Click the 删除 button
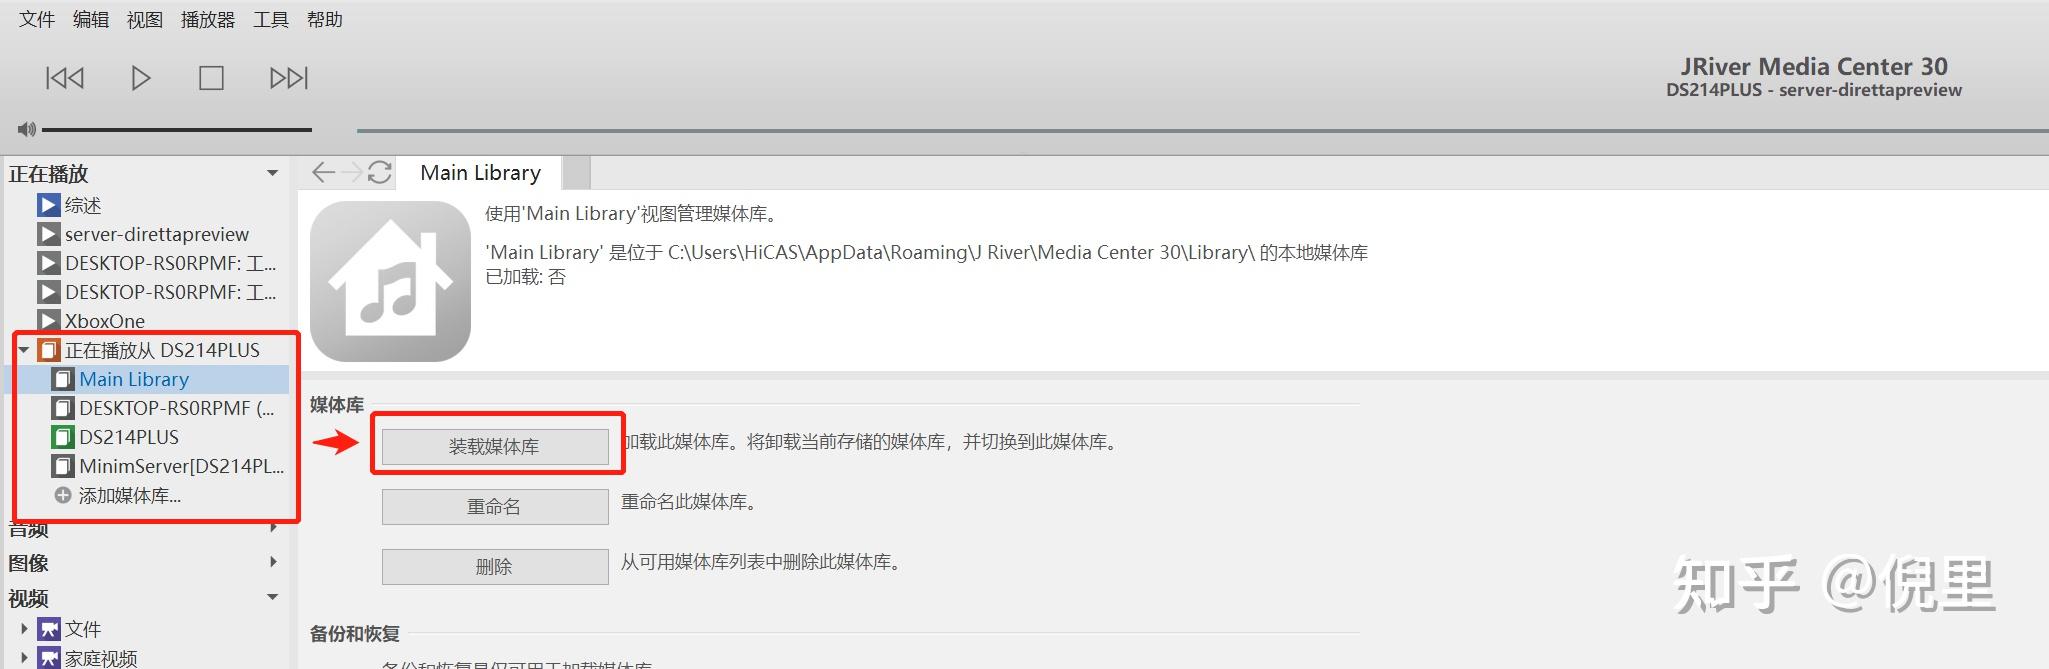 495,566
